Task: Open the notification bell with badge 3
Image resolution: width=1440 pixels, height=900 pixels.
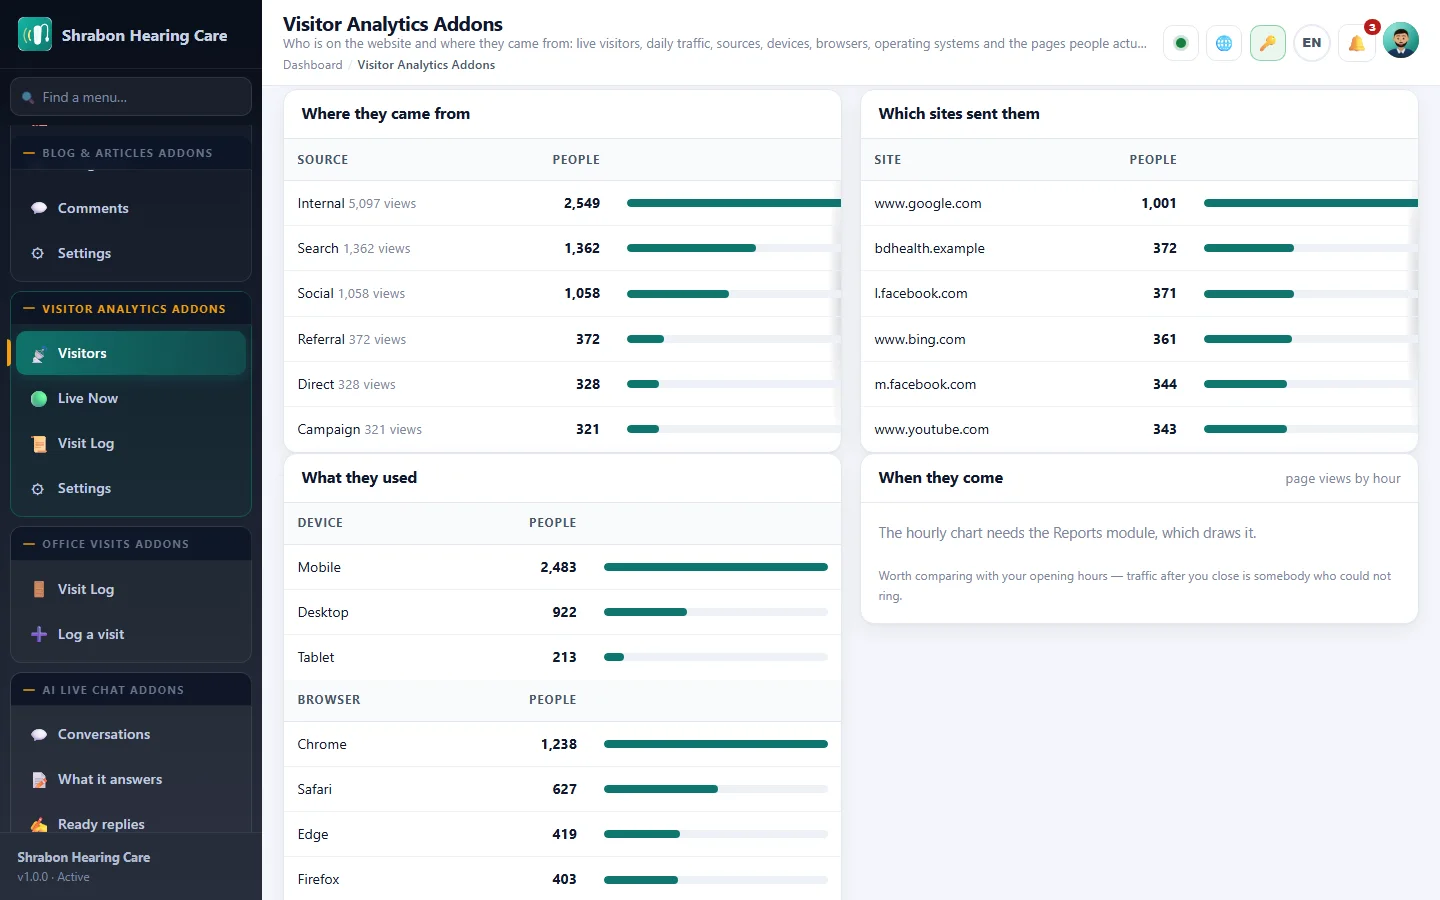Action: 1356,43
